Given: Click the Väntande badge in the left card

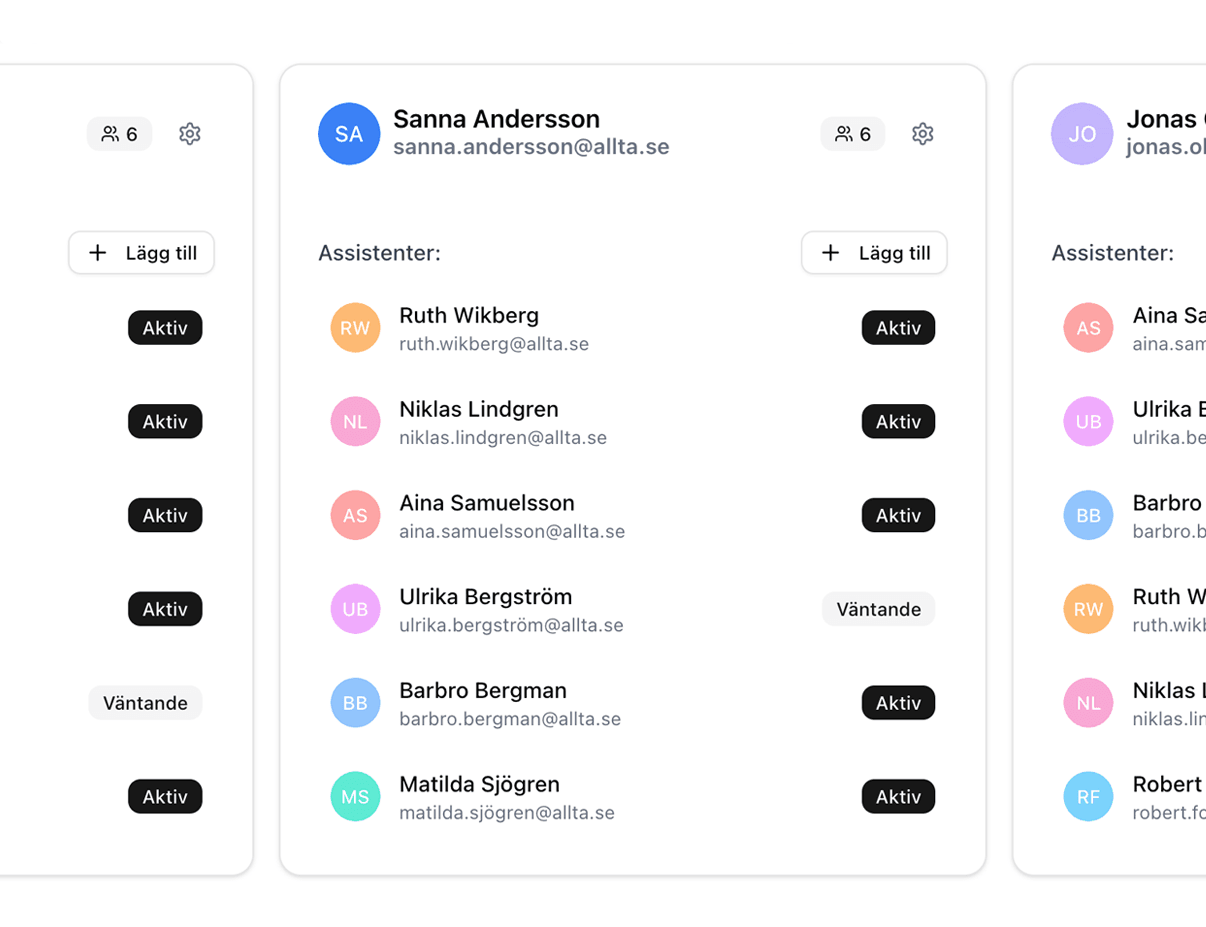Looking at the screenshot, I should tap(145, 703).
